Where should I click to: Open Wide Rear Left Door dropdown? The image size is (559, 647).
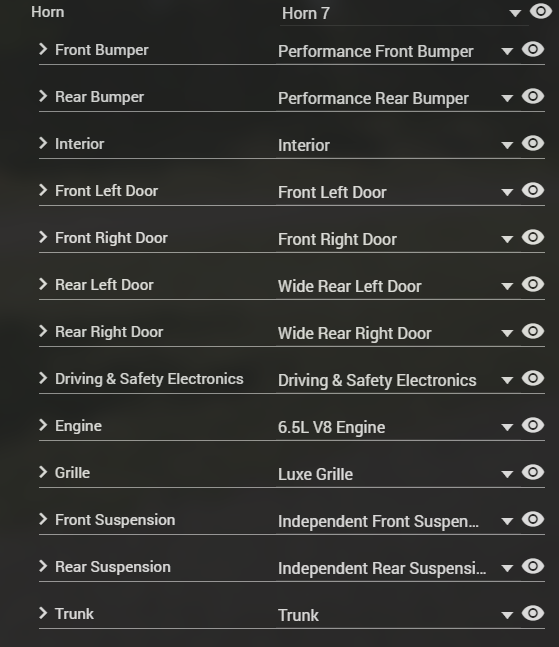coord(507,286)
